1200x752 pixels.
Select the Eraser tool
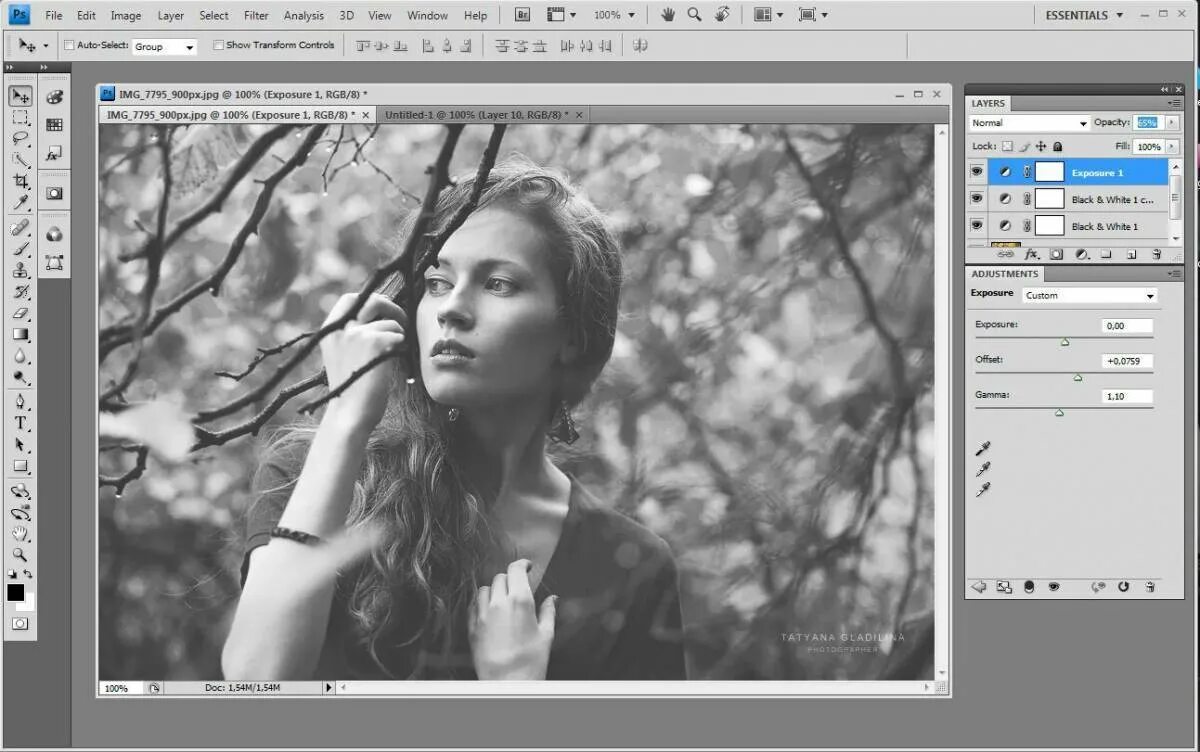pyautogui.click(x=20, y=313)
